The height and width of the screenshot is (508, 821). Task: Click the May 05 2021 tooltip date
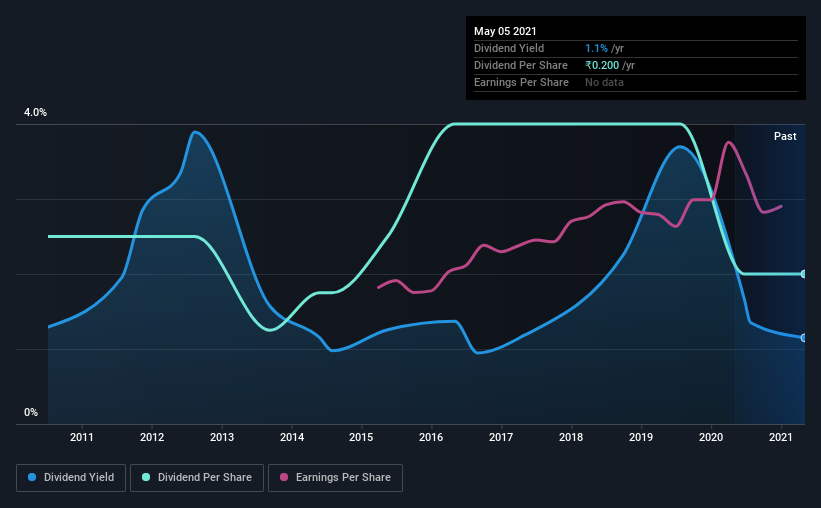coord(505,31)
